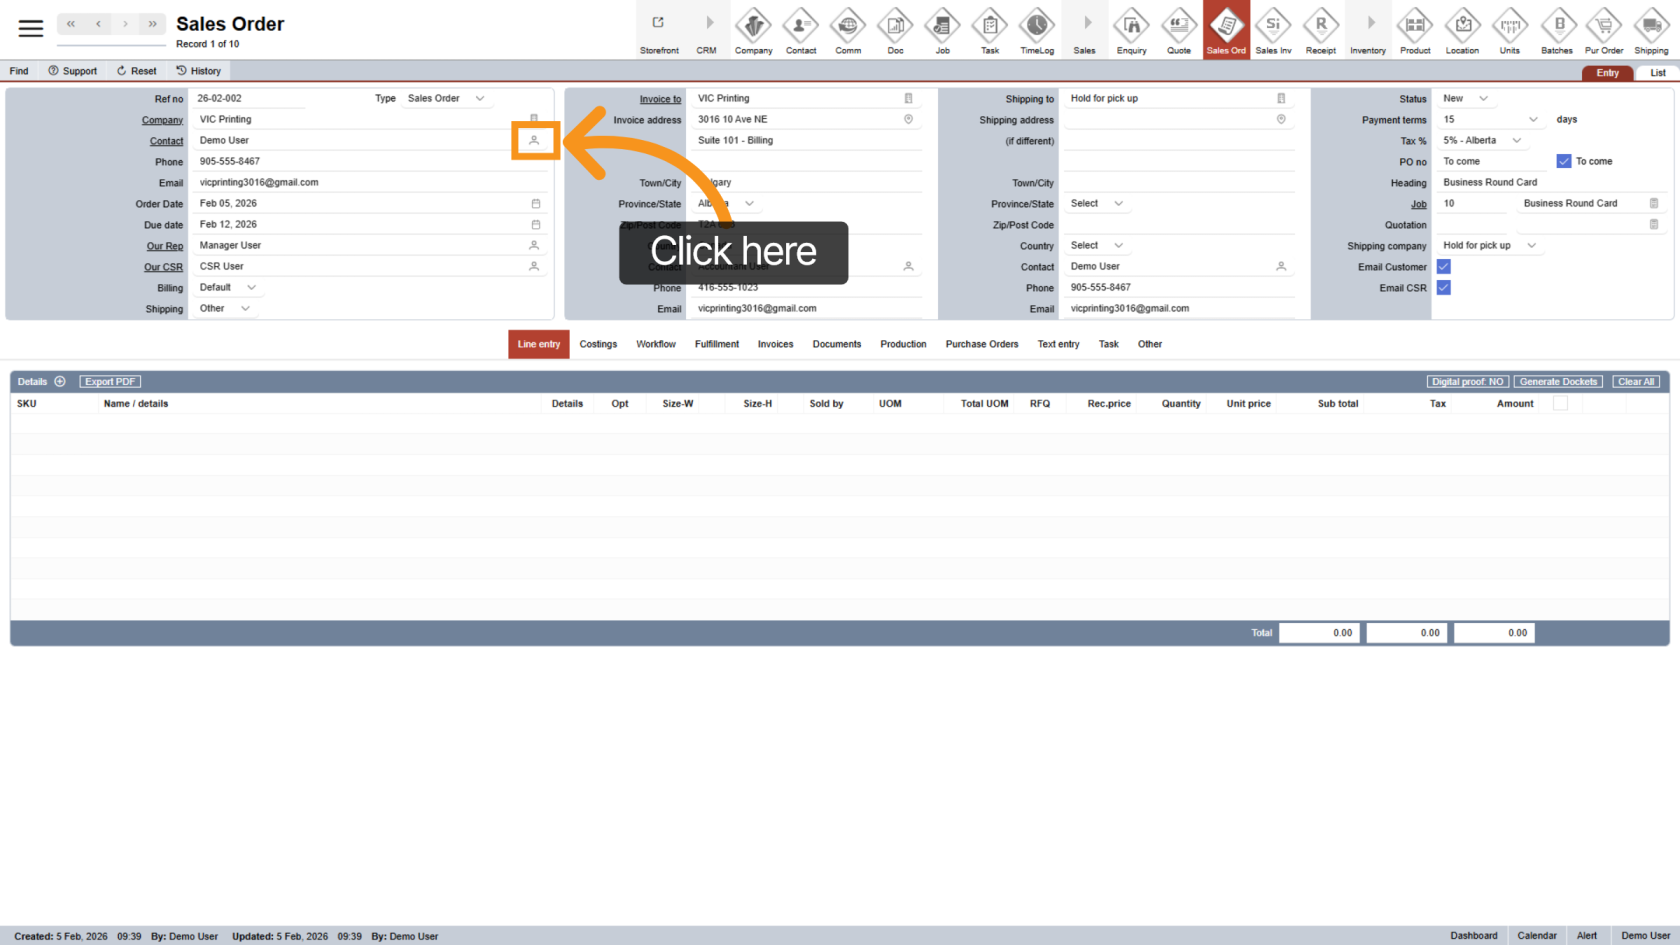The width and height of the screenshot is (1680, 945).
Task: Click the Export PDF button
Action: click(110, 382)
